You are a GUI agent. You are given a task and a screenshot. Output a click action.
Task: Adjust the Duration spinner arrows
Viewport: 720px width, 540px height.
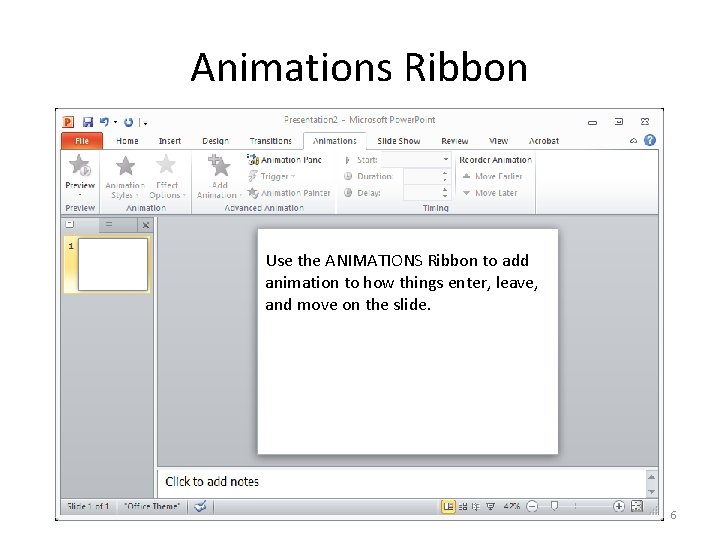445,176
